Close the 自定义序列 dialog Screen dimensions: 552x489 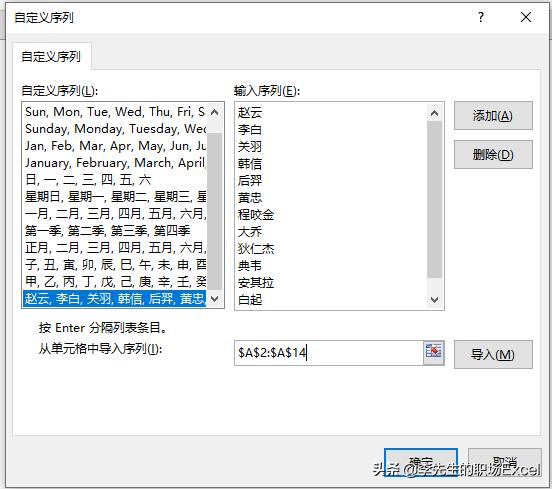pos(526,17)
